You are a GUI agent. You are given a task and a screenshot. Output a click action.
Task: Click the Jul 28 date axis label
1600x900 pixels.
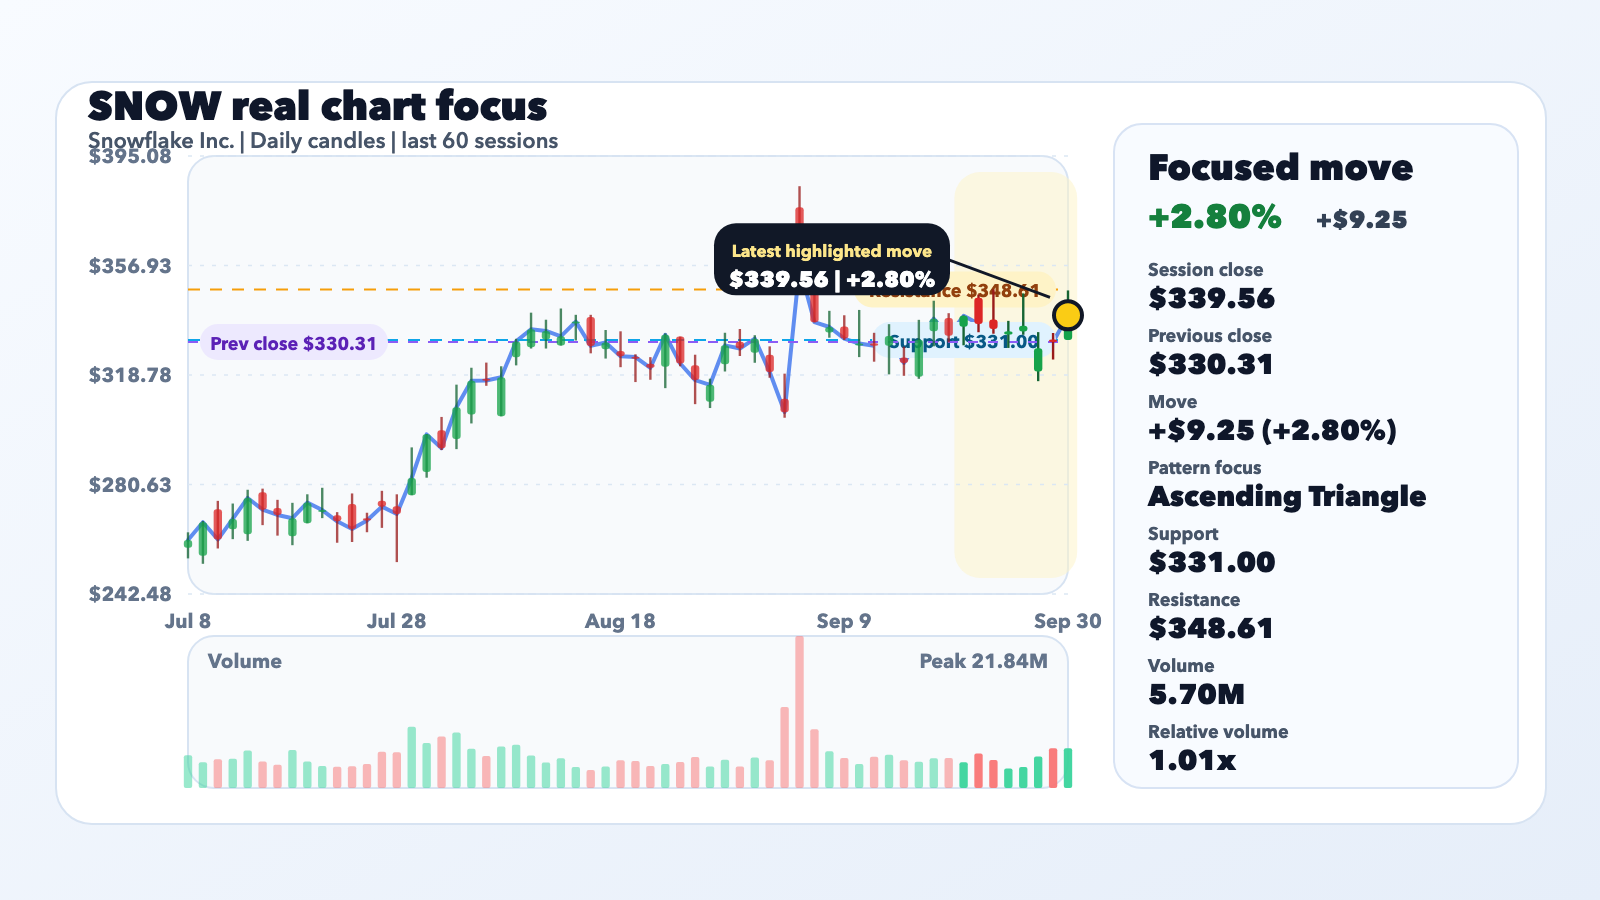[396, 621]
